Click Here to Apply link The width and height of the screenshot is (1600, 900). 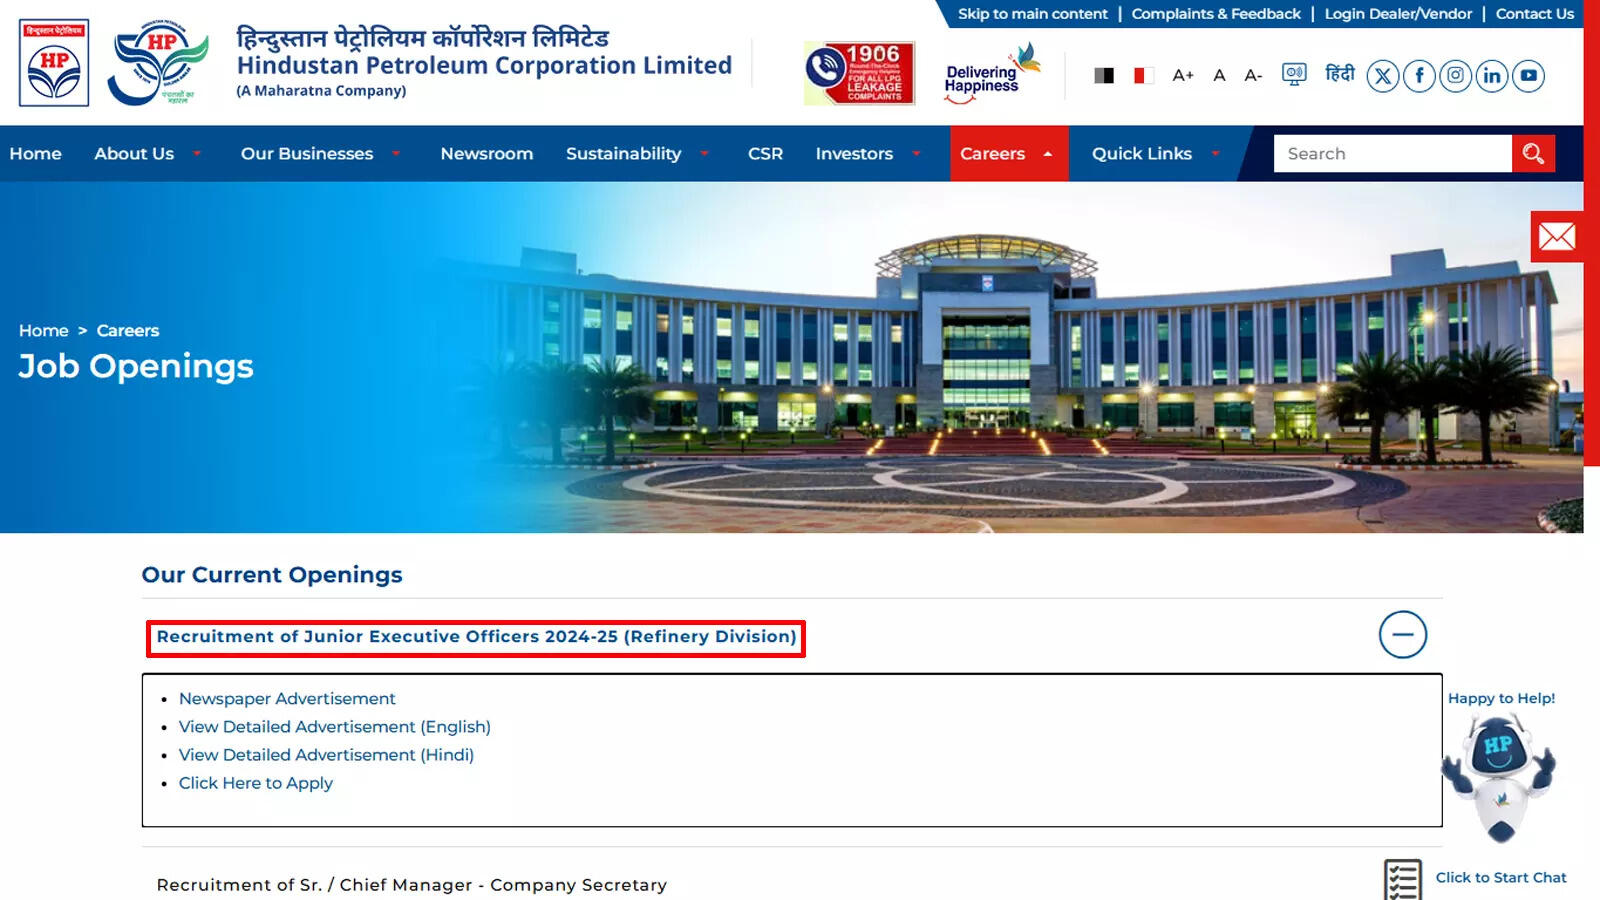(x=255, y=783)
